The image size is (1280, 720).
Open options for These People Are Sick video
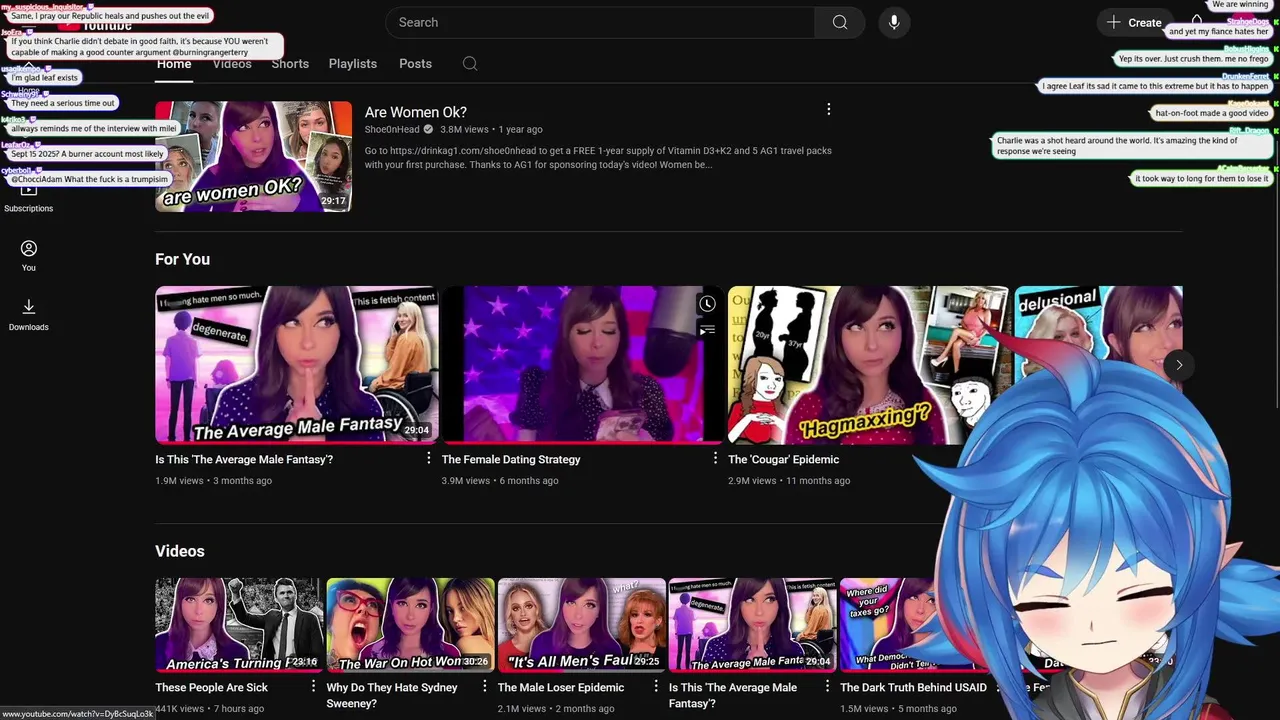313,686
